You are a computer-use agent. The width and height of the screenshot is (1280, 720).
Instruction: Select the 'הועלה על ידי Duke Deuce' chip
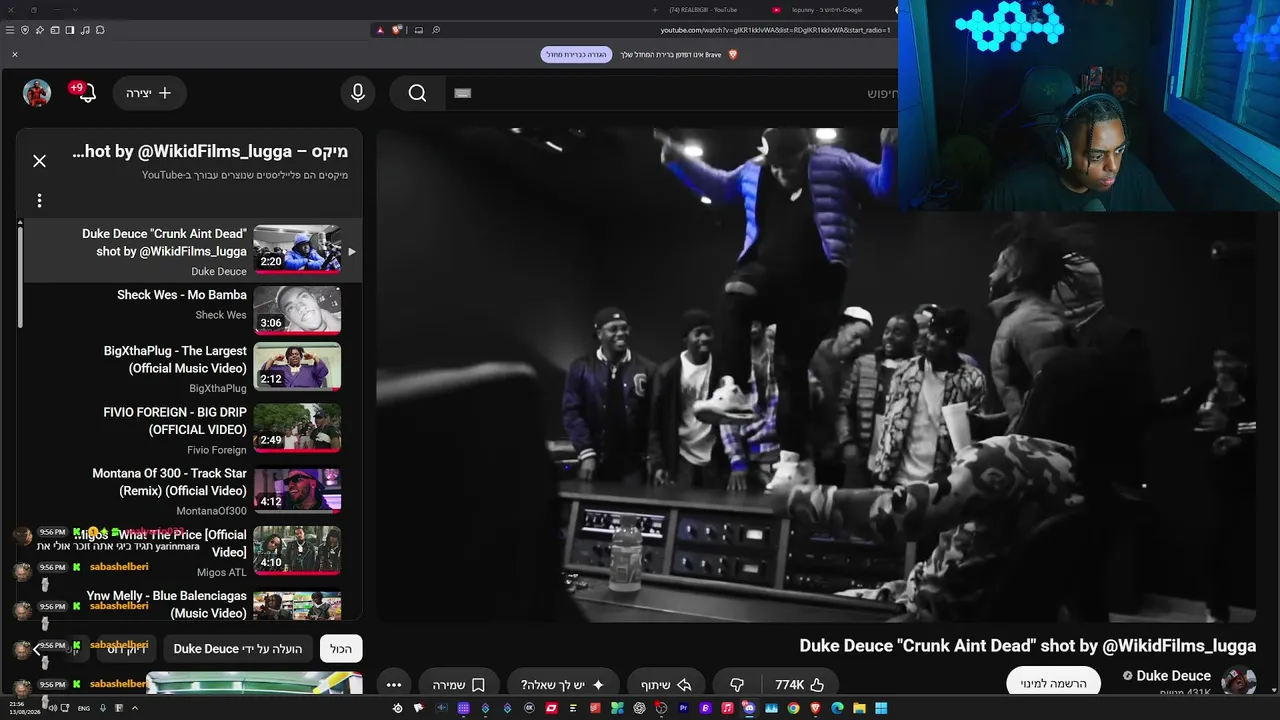point(238,649)
